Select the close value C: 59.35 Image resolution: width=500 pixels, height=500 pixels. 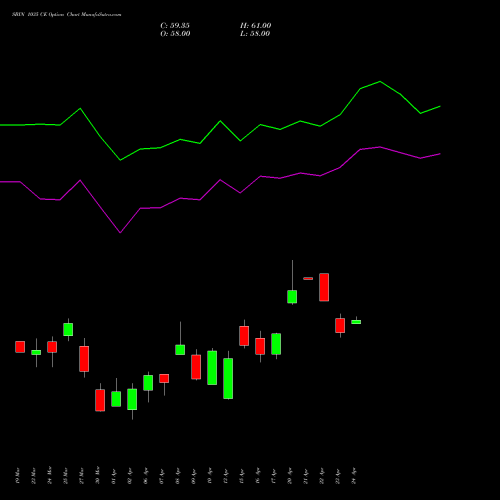pyautogui.click(x=175, y=26)
